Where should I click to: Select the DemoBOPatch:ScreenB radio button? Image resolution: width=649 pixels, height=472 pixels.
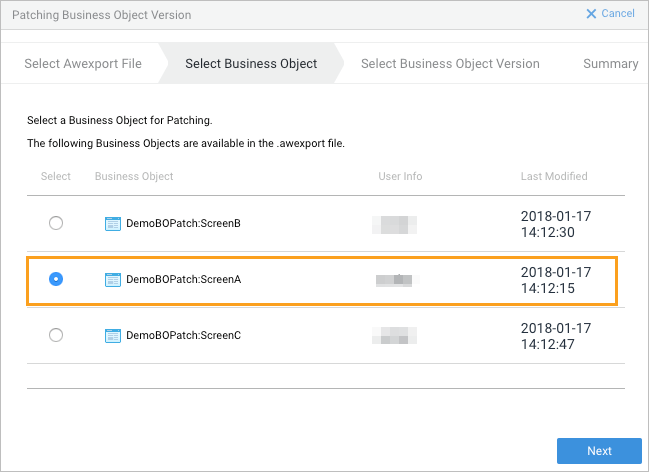(56, 224)
